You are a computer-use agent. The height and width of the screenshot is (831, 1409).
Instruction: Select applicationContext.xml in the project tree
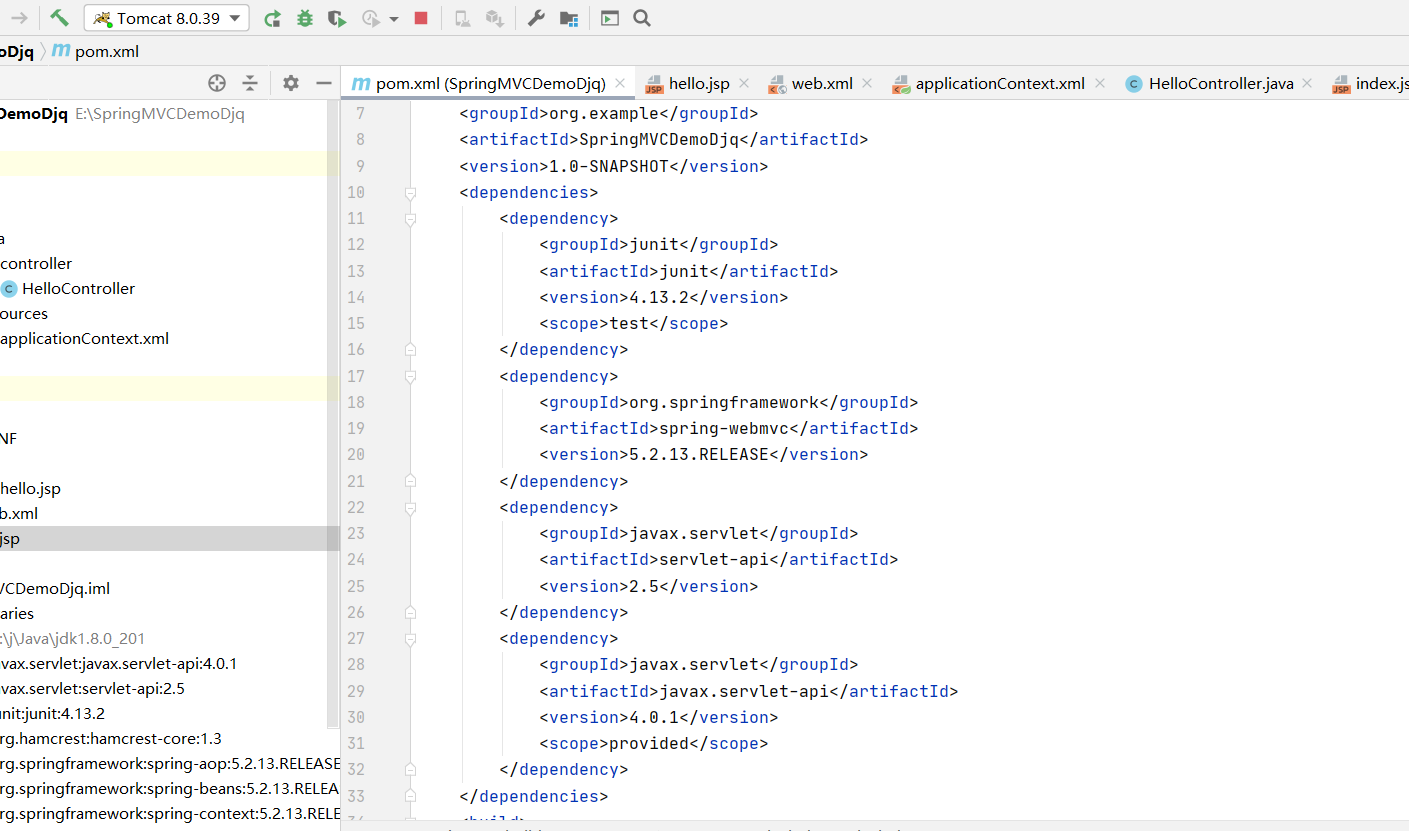[x=84, y=338]
